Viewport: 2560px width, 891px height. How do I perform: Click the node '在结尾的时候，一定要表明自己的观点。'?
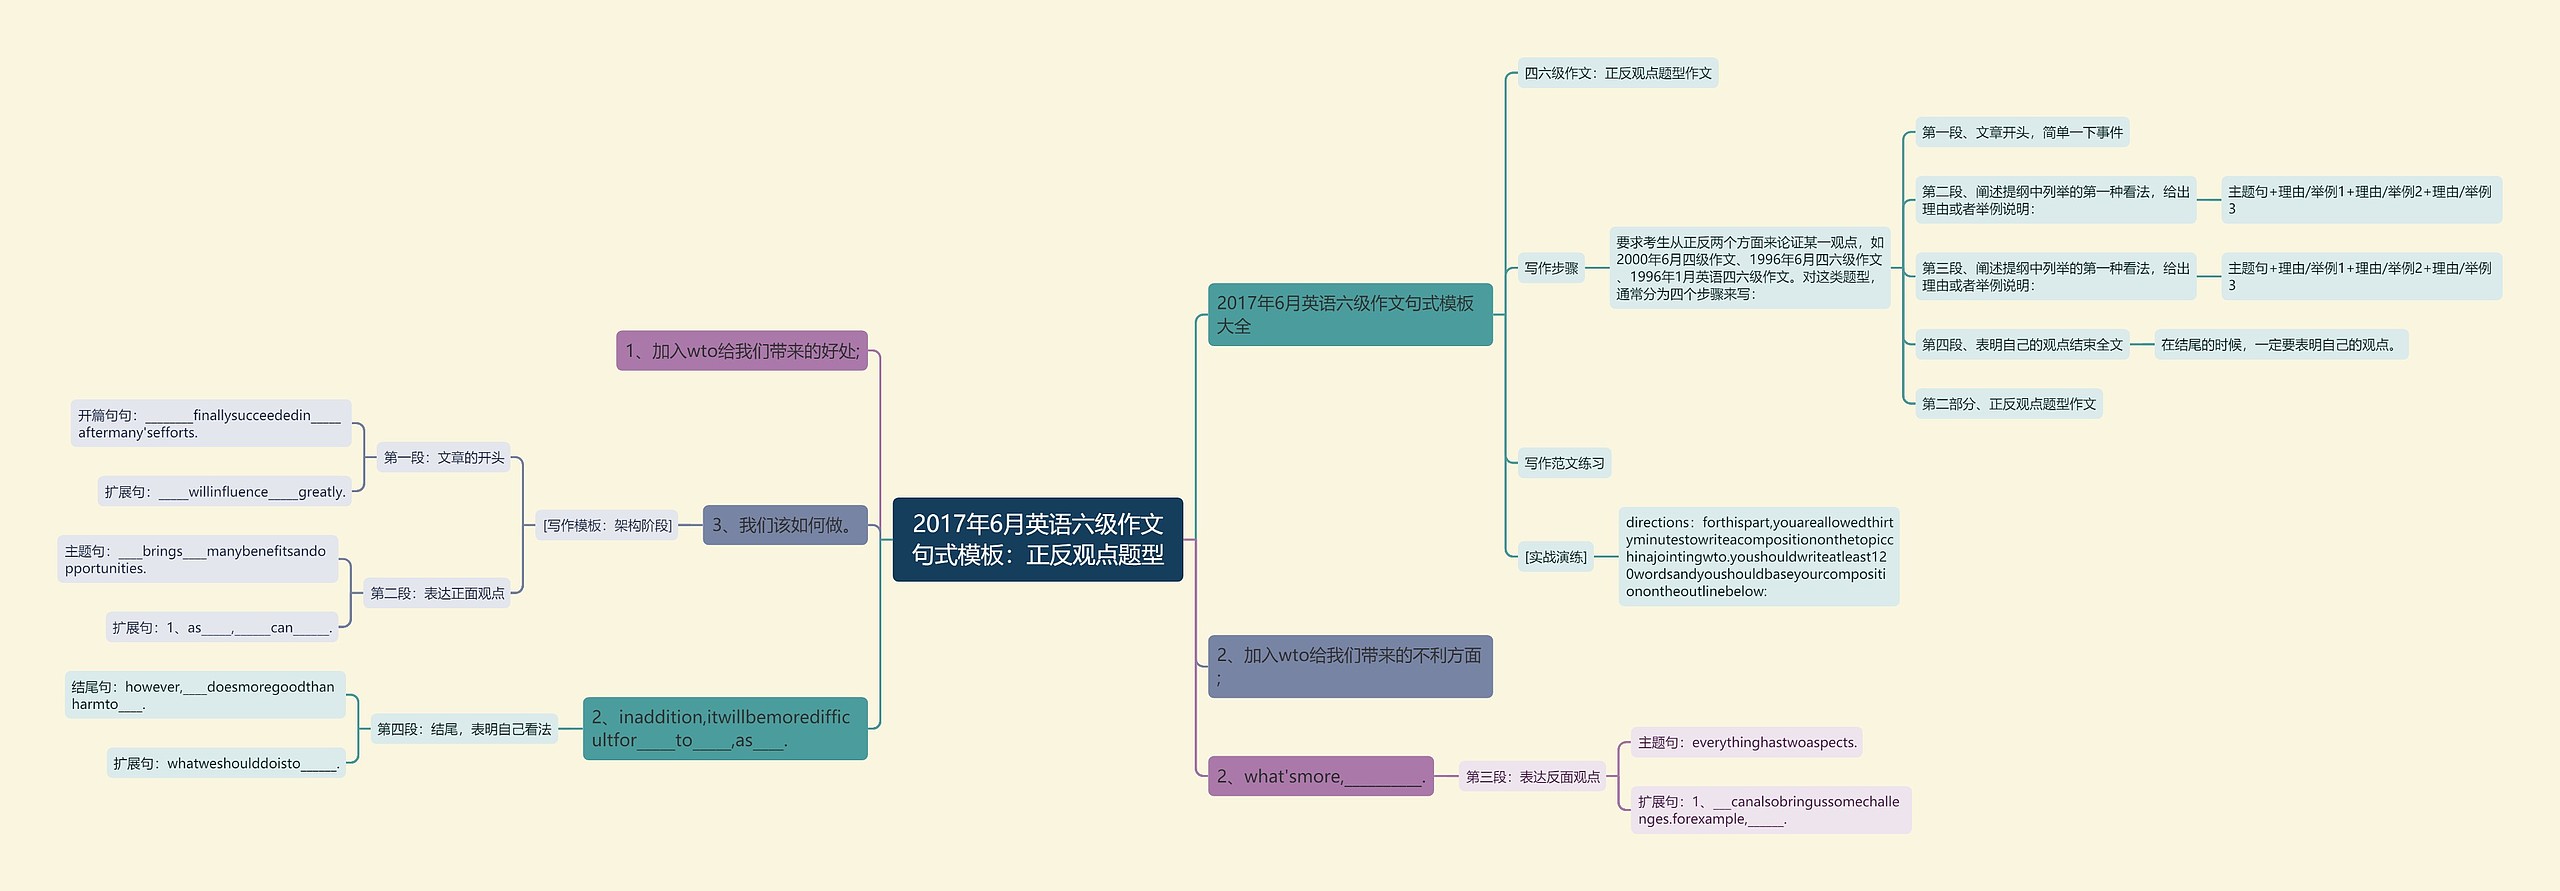(x=2281, y=345)
